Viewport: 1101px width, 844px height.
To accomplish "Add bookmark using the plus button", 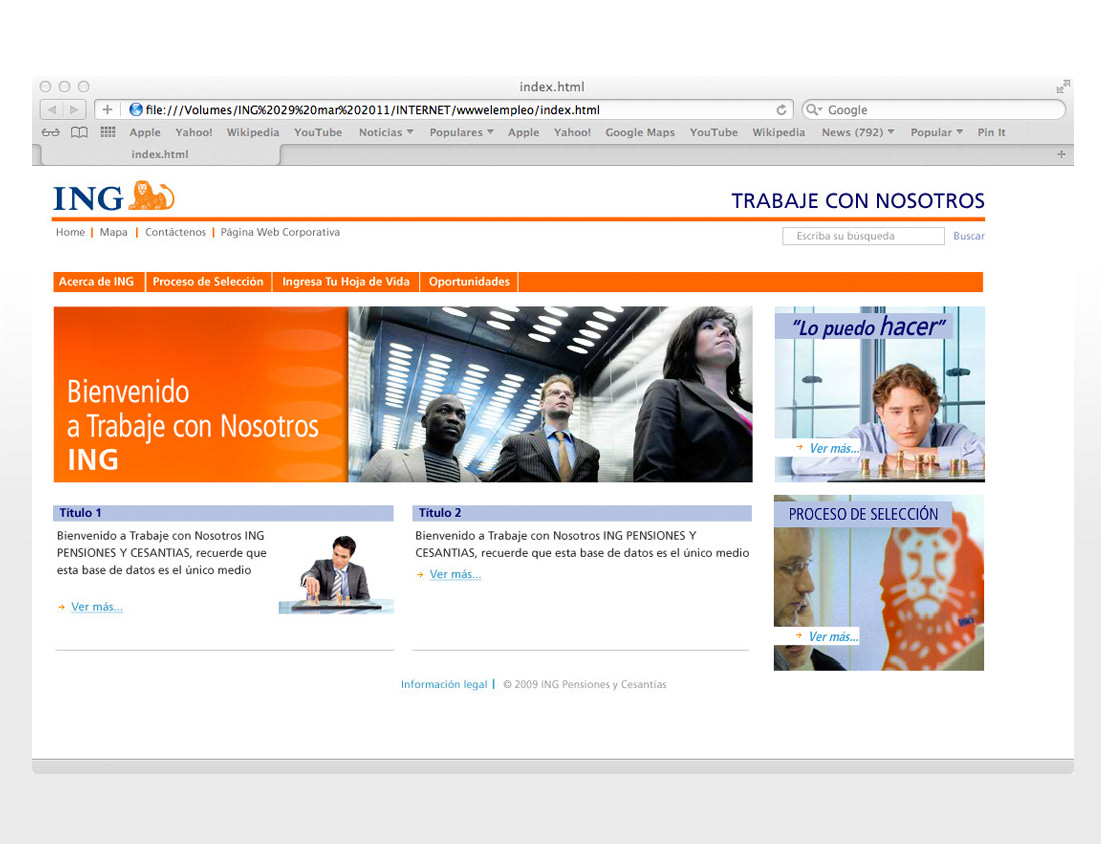I will pos(107,110).
